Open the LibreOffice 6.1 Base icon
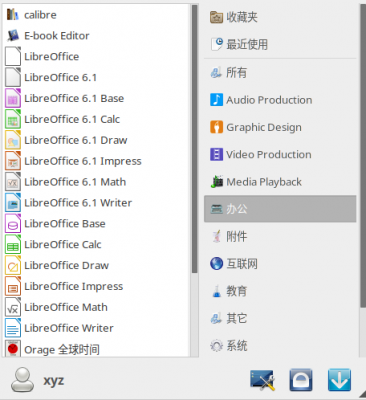The width and height of the screenshot is (366, 400). [13, 98]
